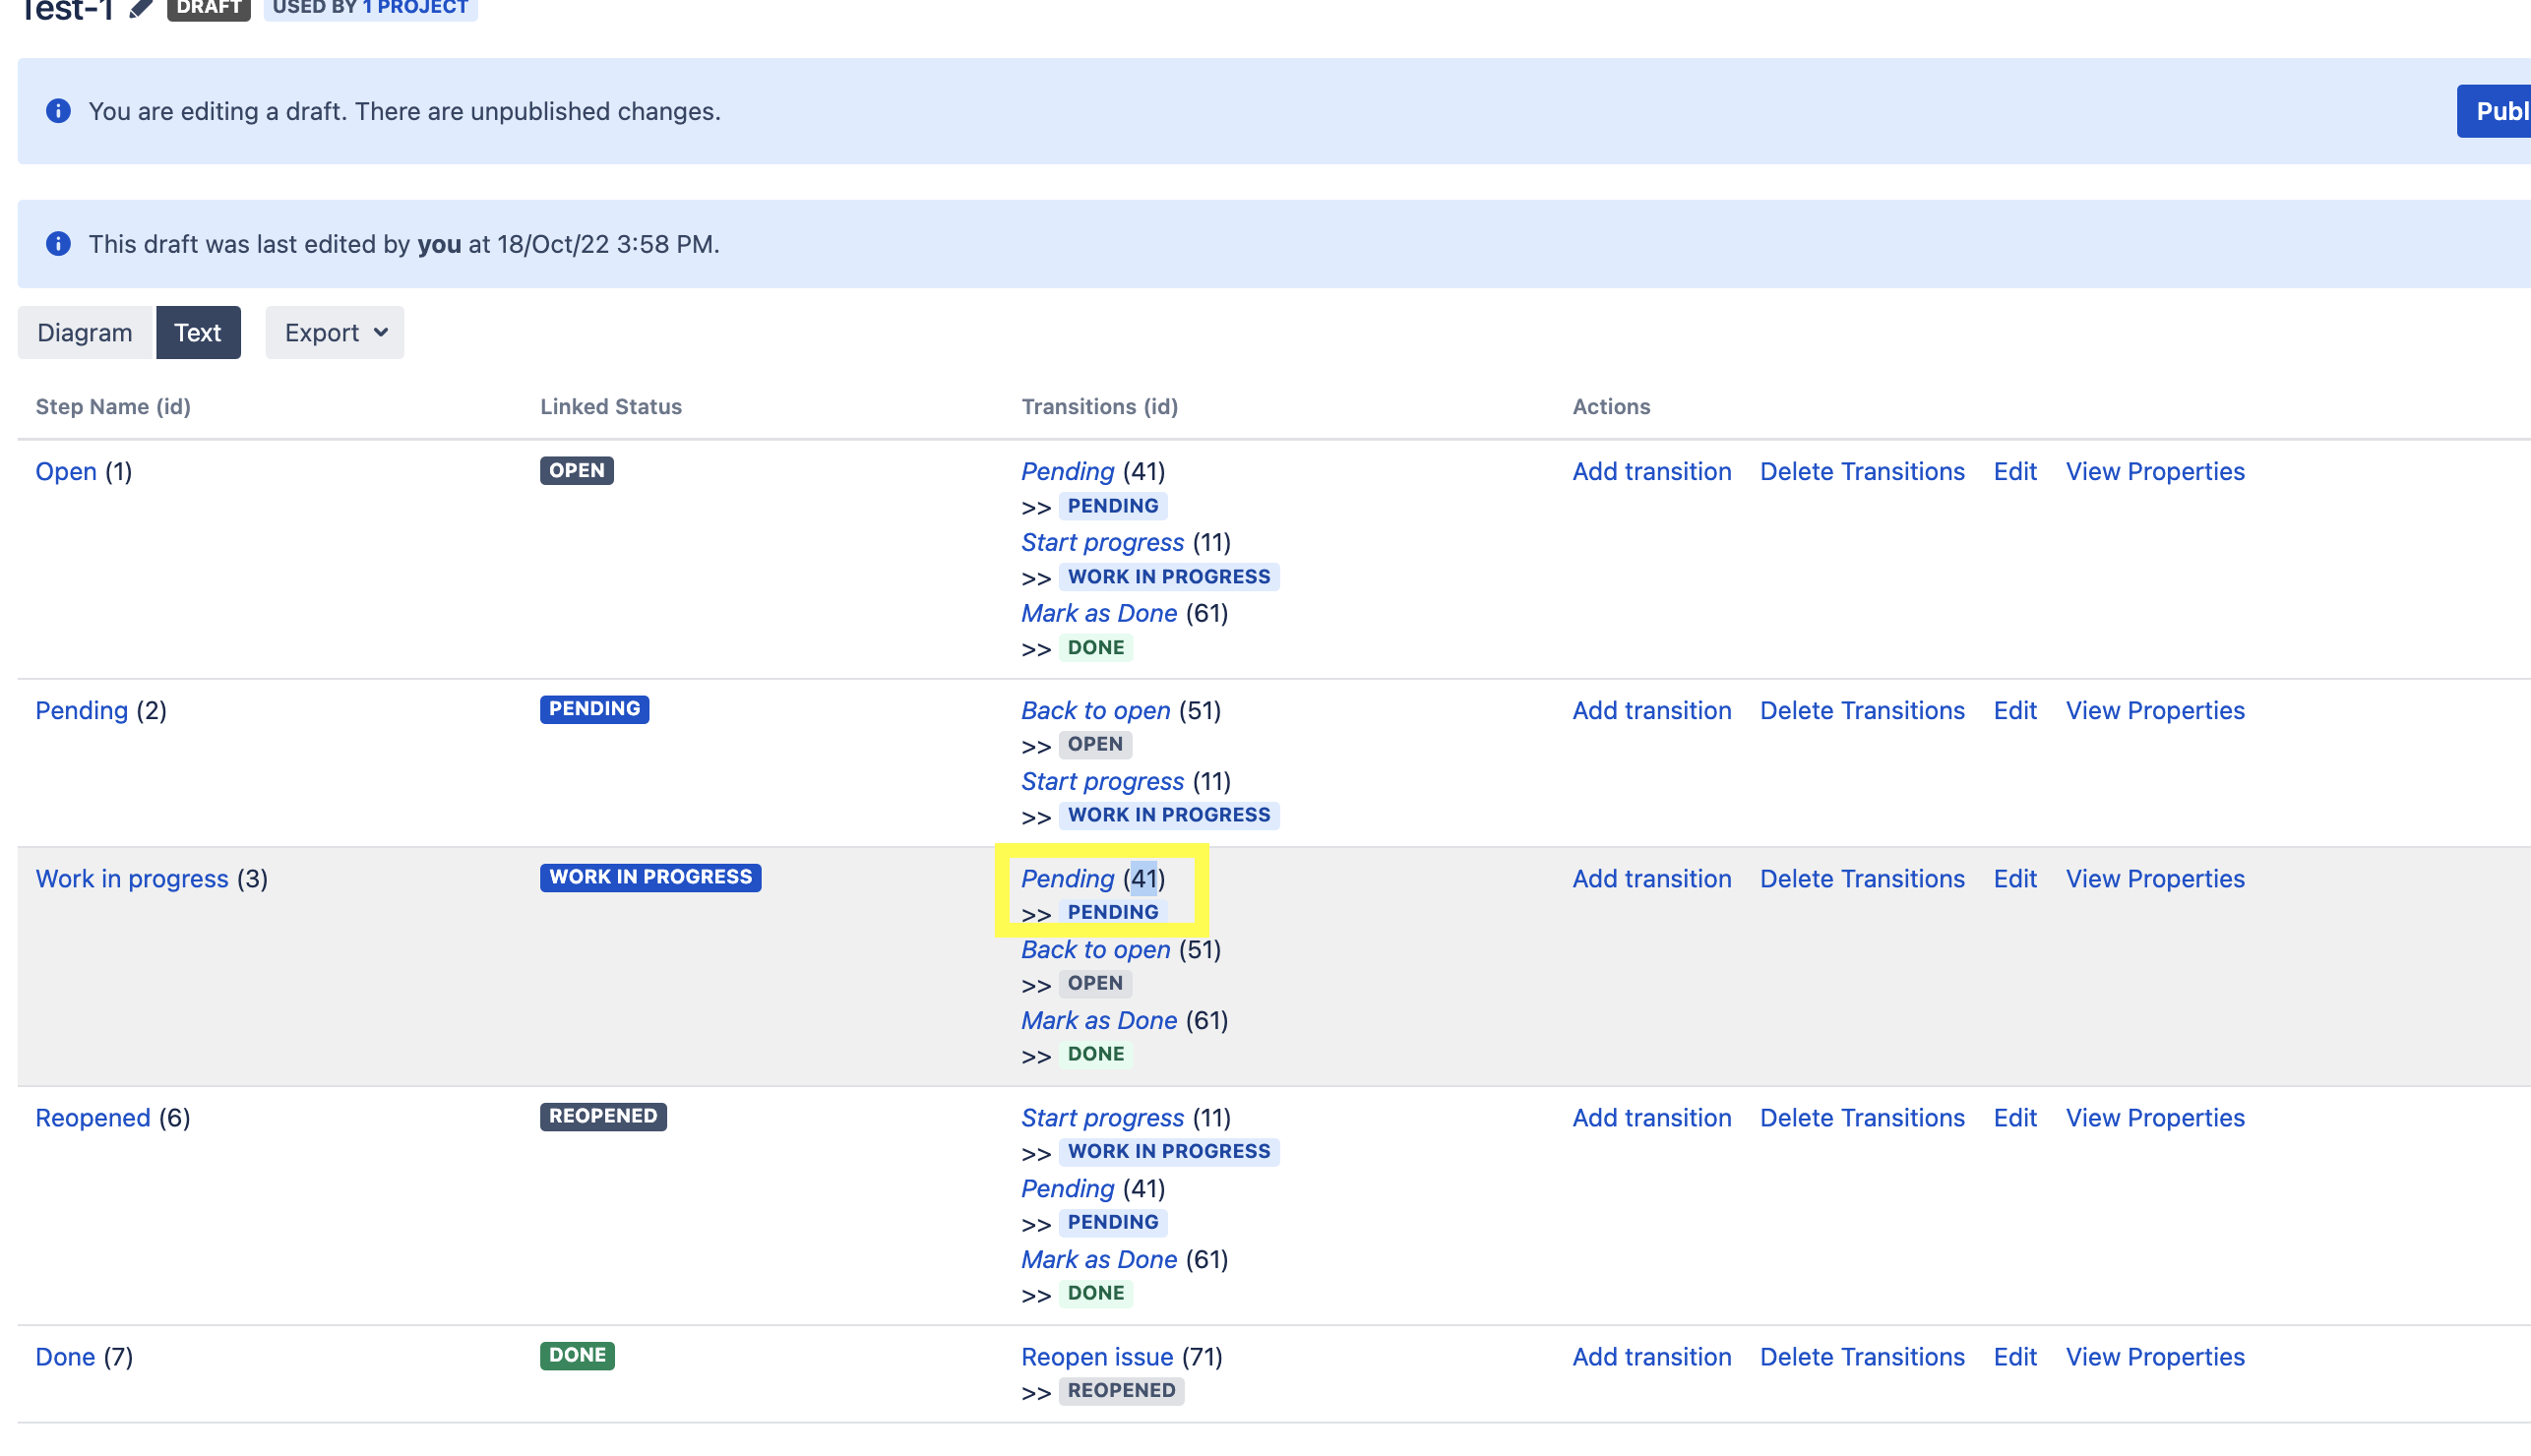Click info icon in the draft editing banner
Image resolution: width=2531 pixels, height=1456 pixels.
58,111
